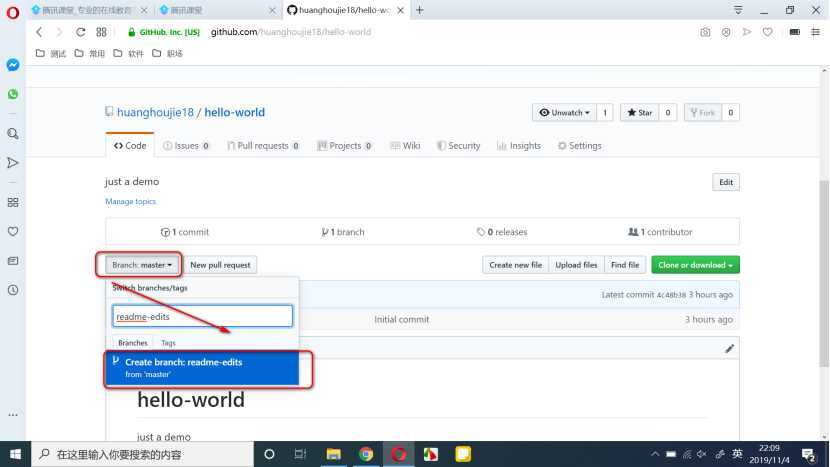830x467 pixels.
Task: Click Find file button
Action: pos(625,265)
